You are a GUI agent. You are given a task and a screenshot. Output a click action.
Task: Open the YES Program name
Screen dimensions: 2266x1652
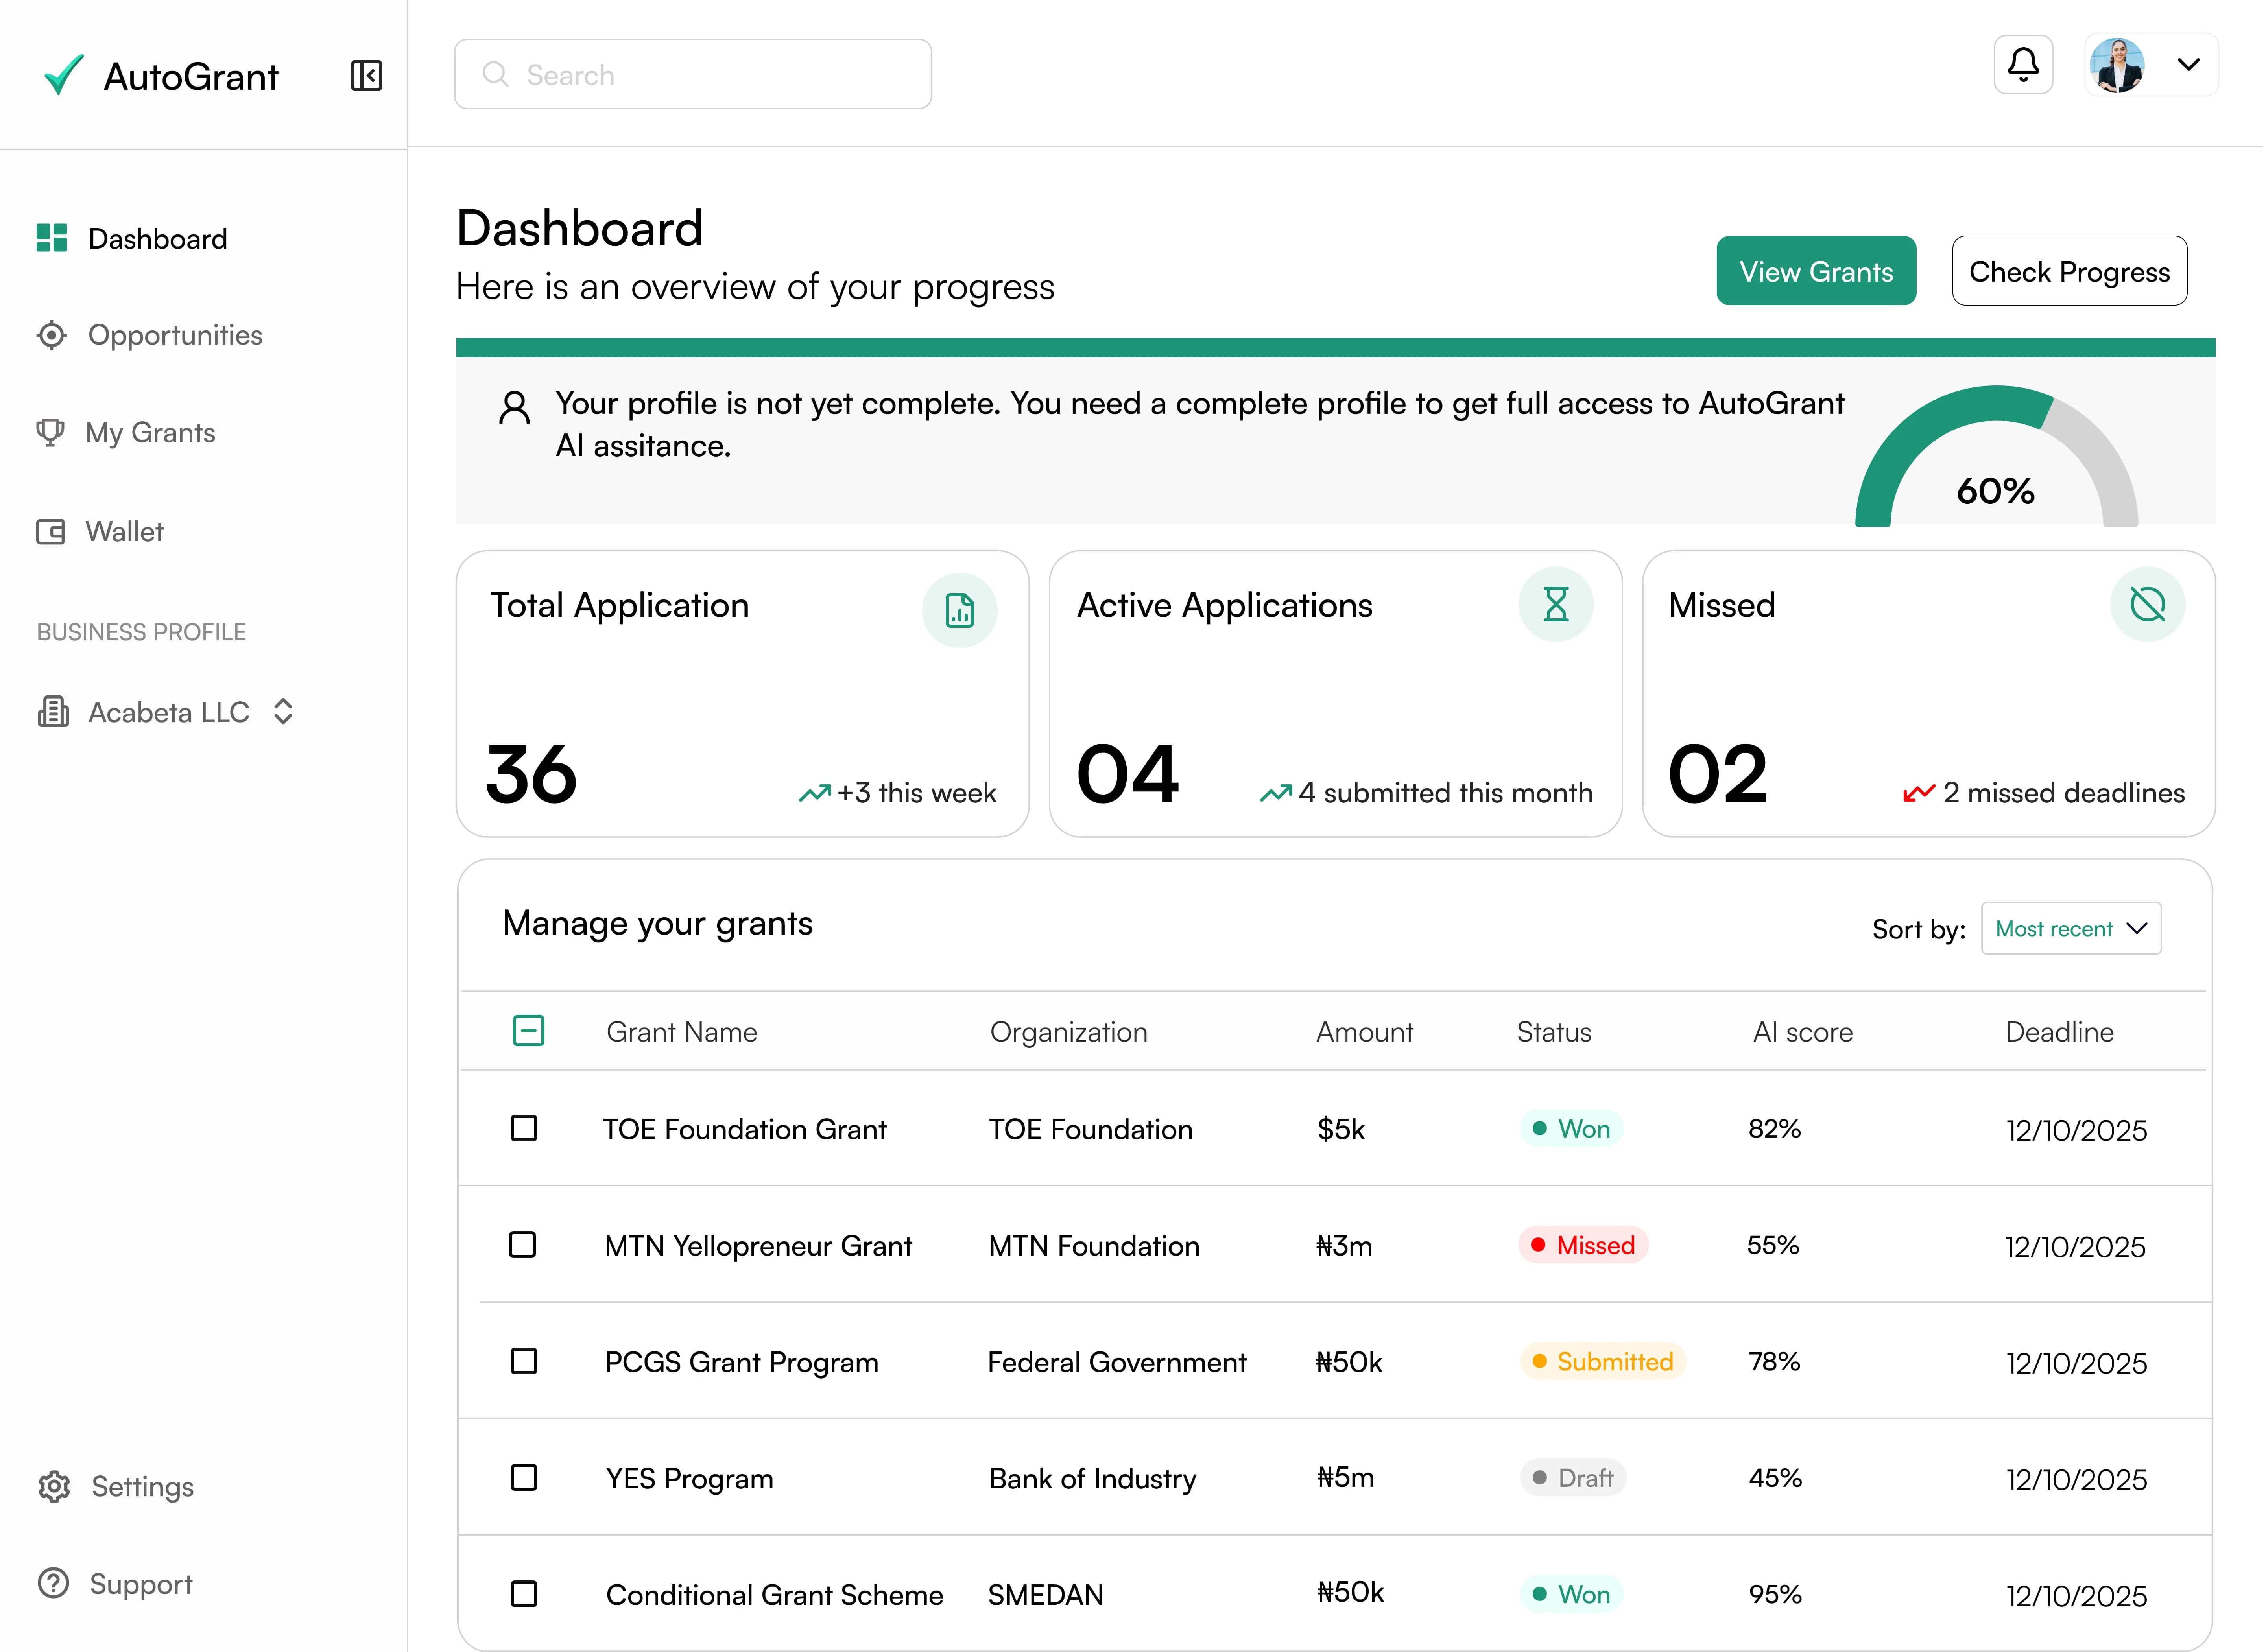pyautogui.click(x=690, y=1479)
